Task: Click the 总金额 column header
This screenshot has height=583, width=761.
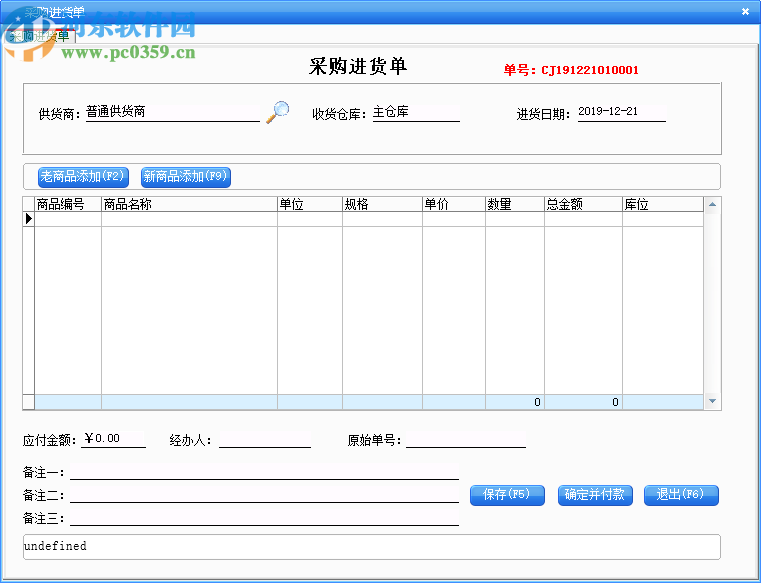Action: tap(583, 204)
